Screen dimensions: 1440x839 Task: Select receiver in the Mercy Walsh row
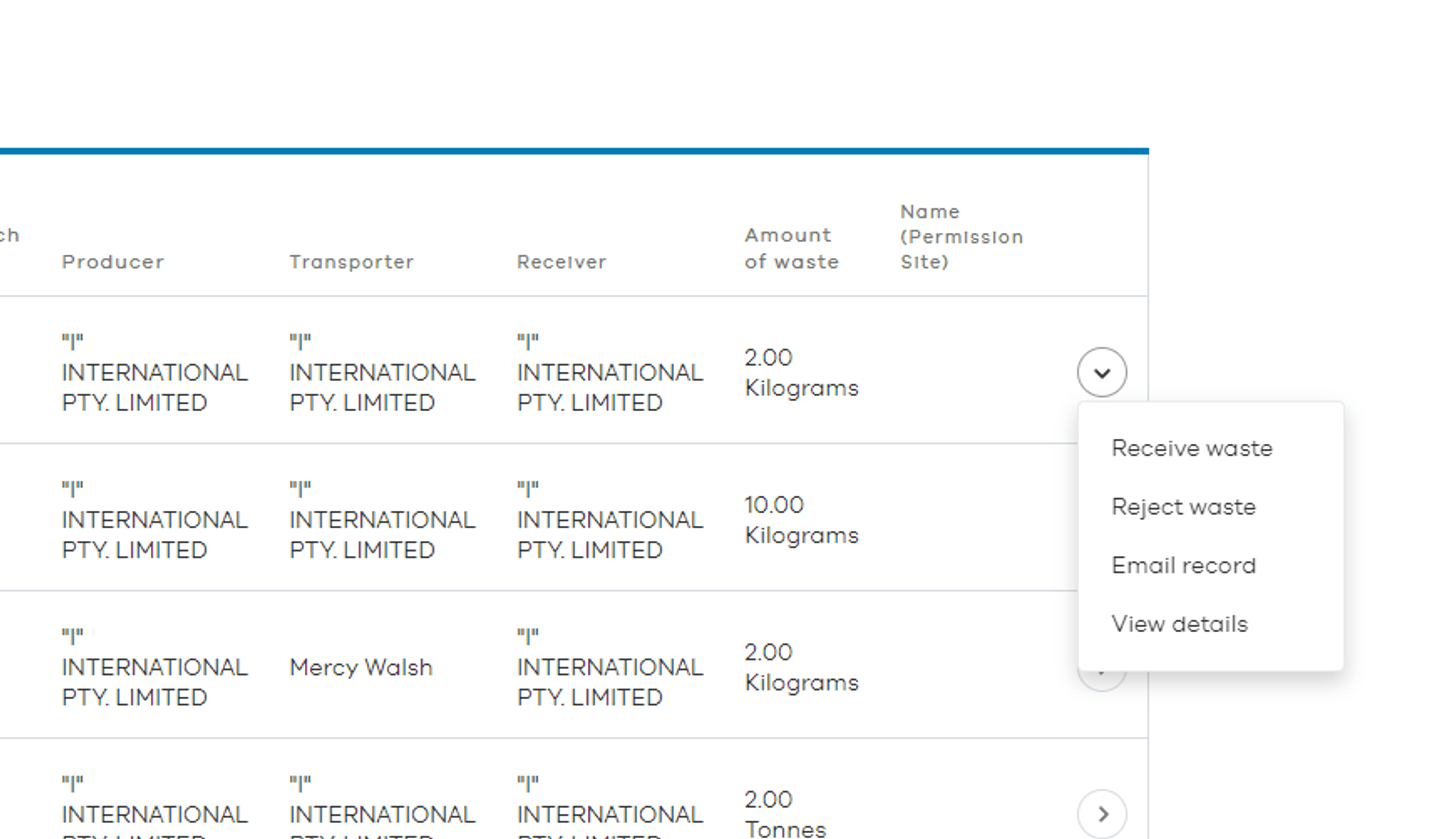point(609,667)
